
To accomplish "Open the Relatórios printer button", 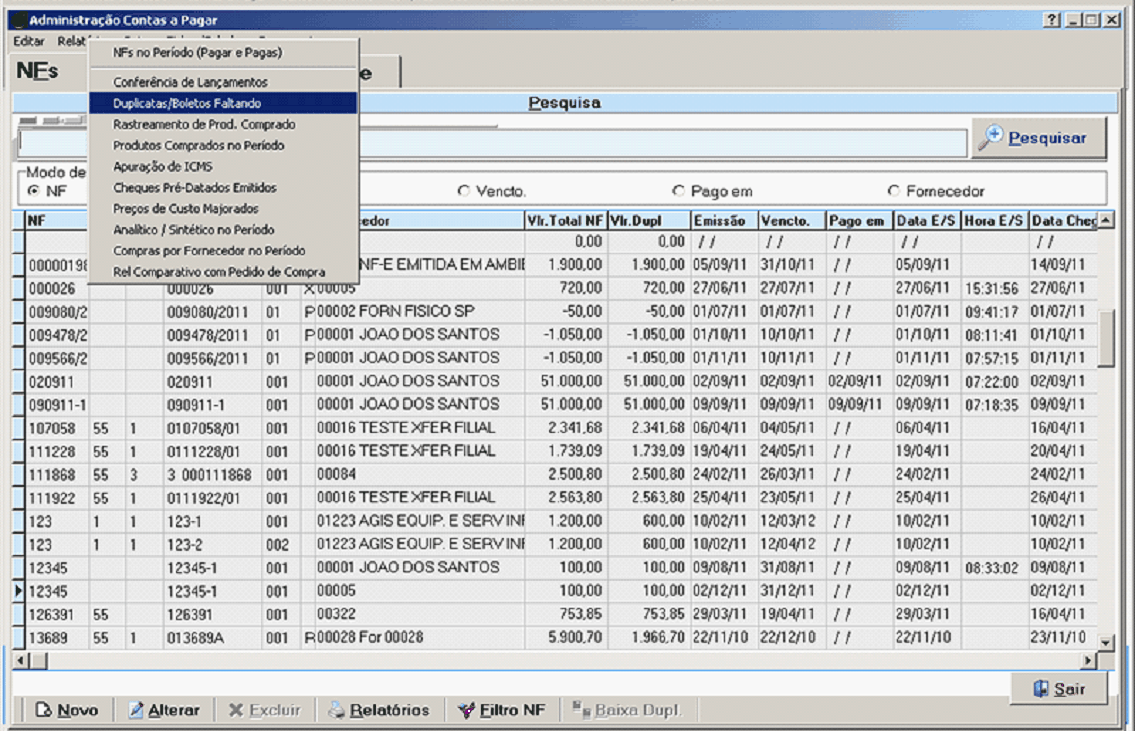I will point(379,710).
